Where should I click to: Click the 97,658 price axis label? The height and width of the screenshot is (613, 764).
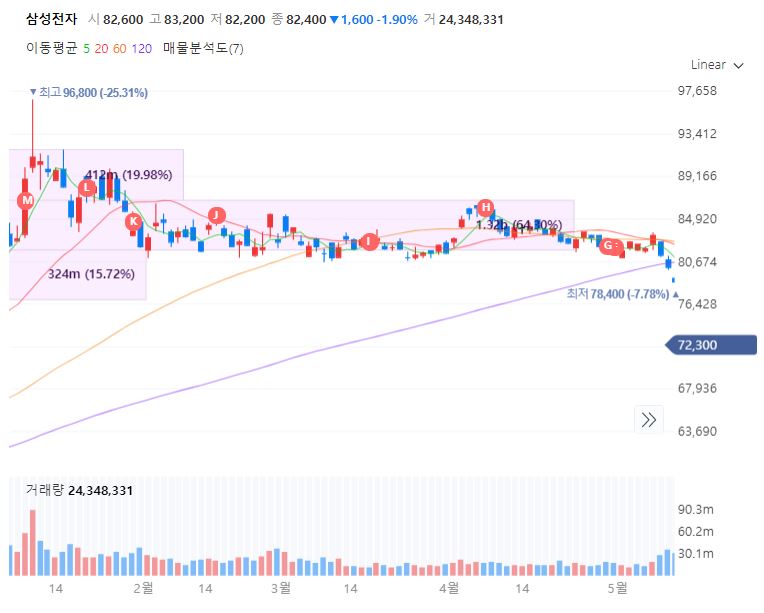pos(697,91)
